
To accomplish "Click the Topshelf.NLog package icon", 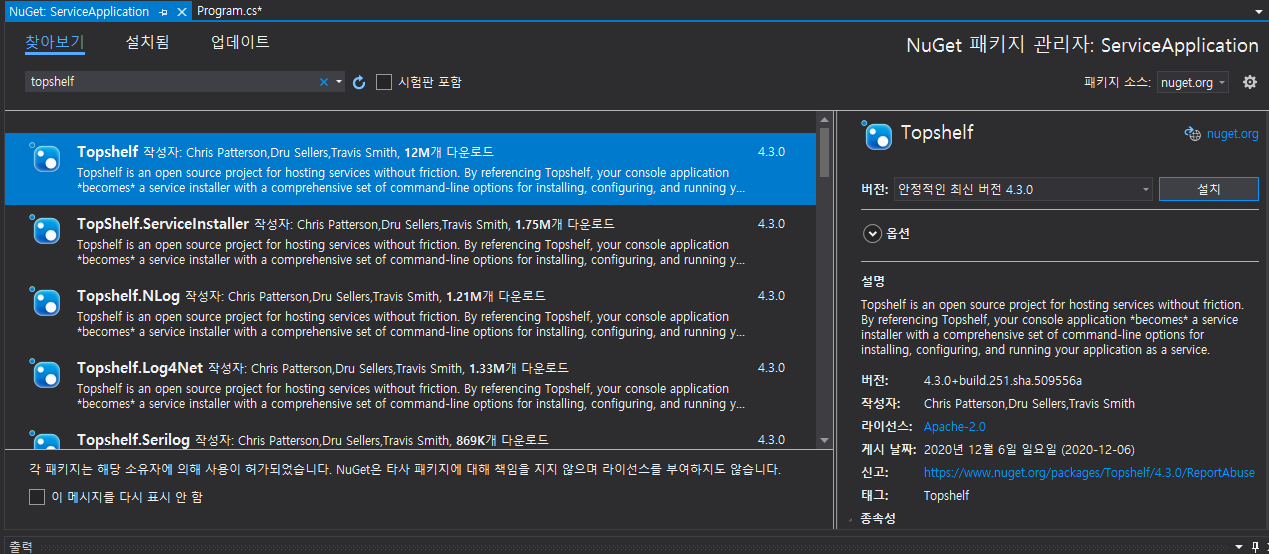I will coord(46,302).
